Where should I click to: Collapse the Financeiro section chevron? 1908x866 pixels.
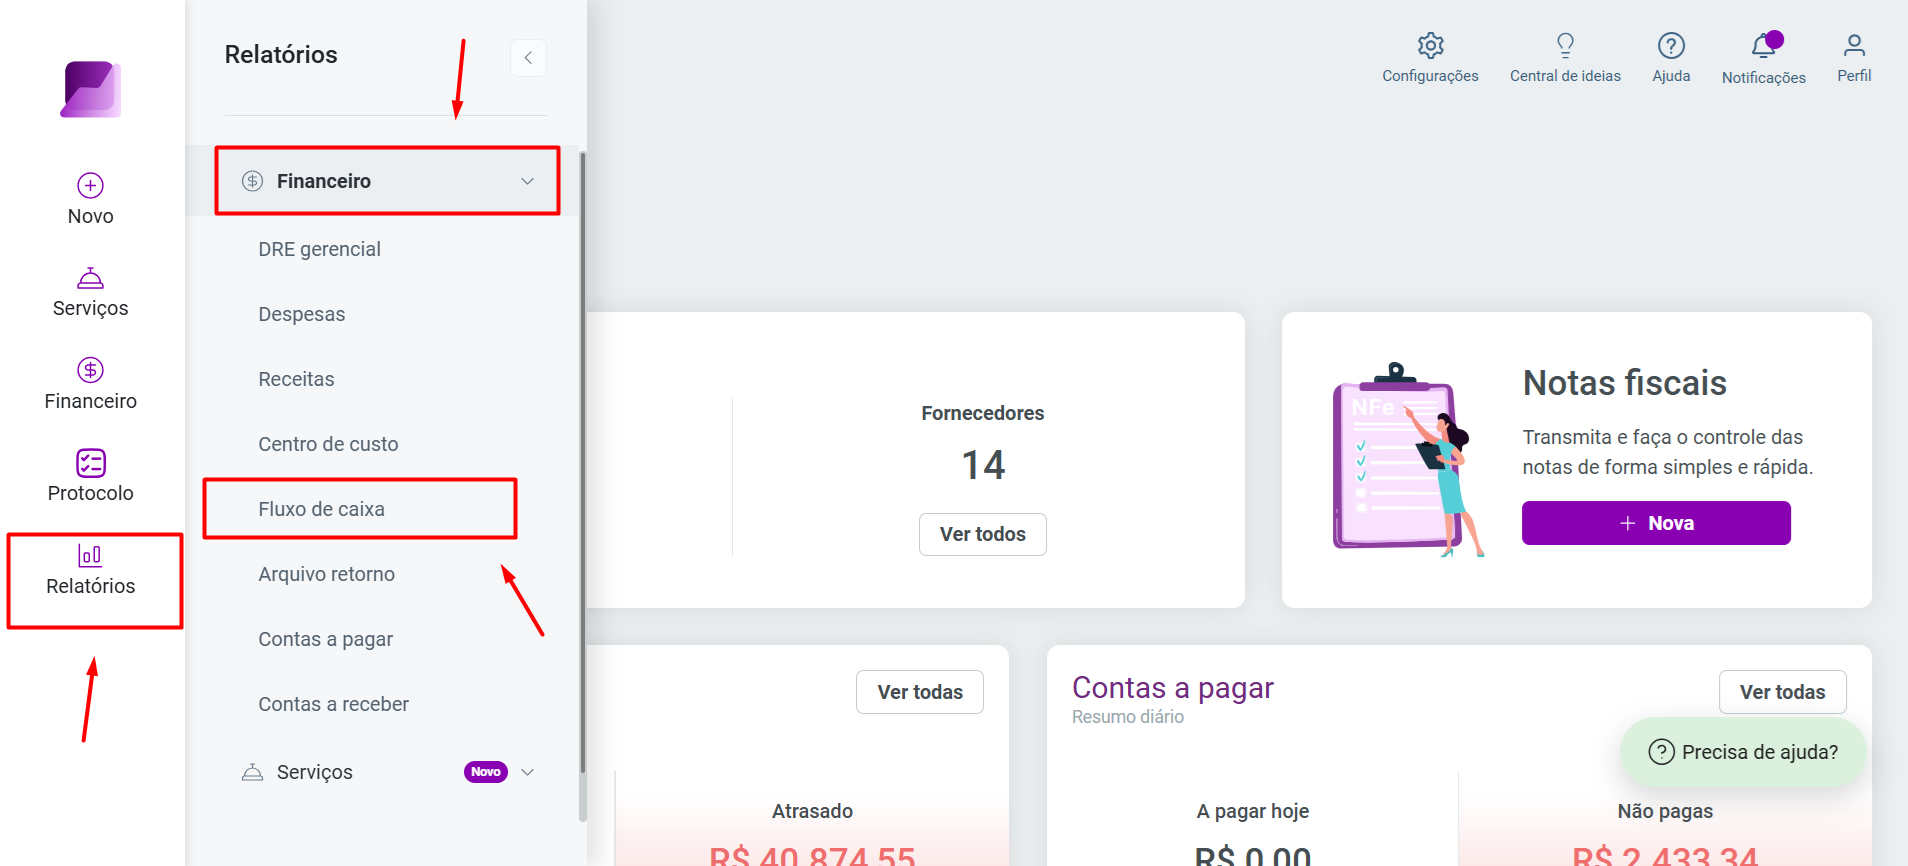pos(527,181)
